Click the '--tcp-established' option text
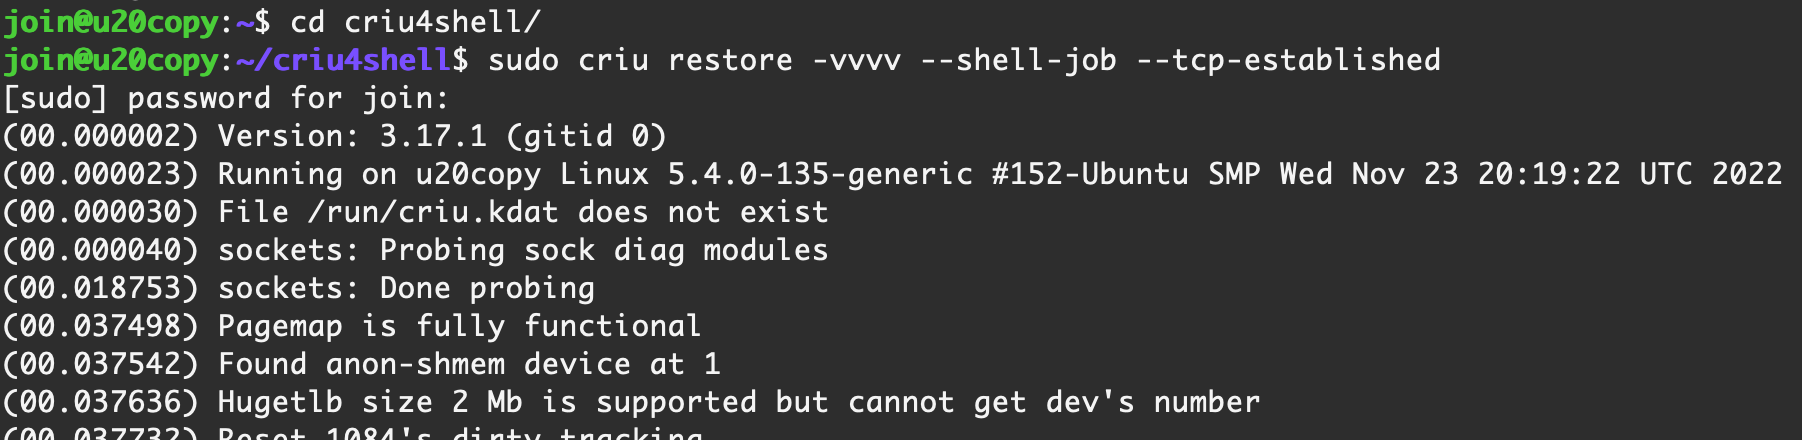The image size is (1802, 440). pos(1289,60)
